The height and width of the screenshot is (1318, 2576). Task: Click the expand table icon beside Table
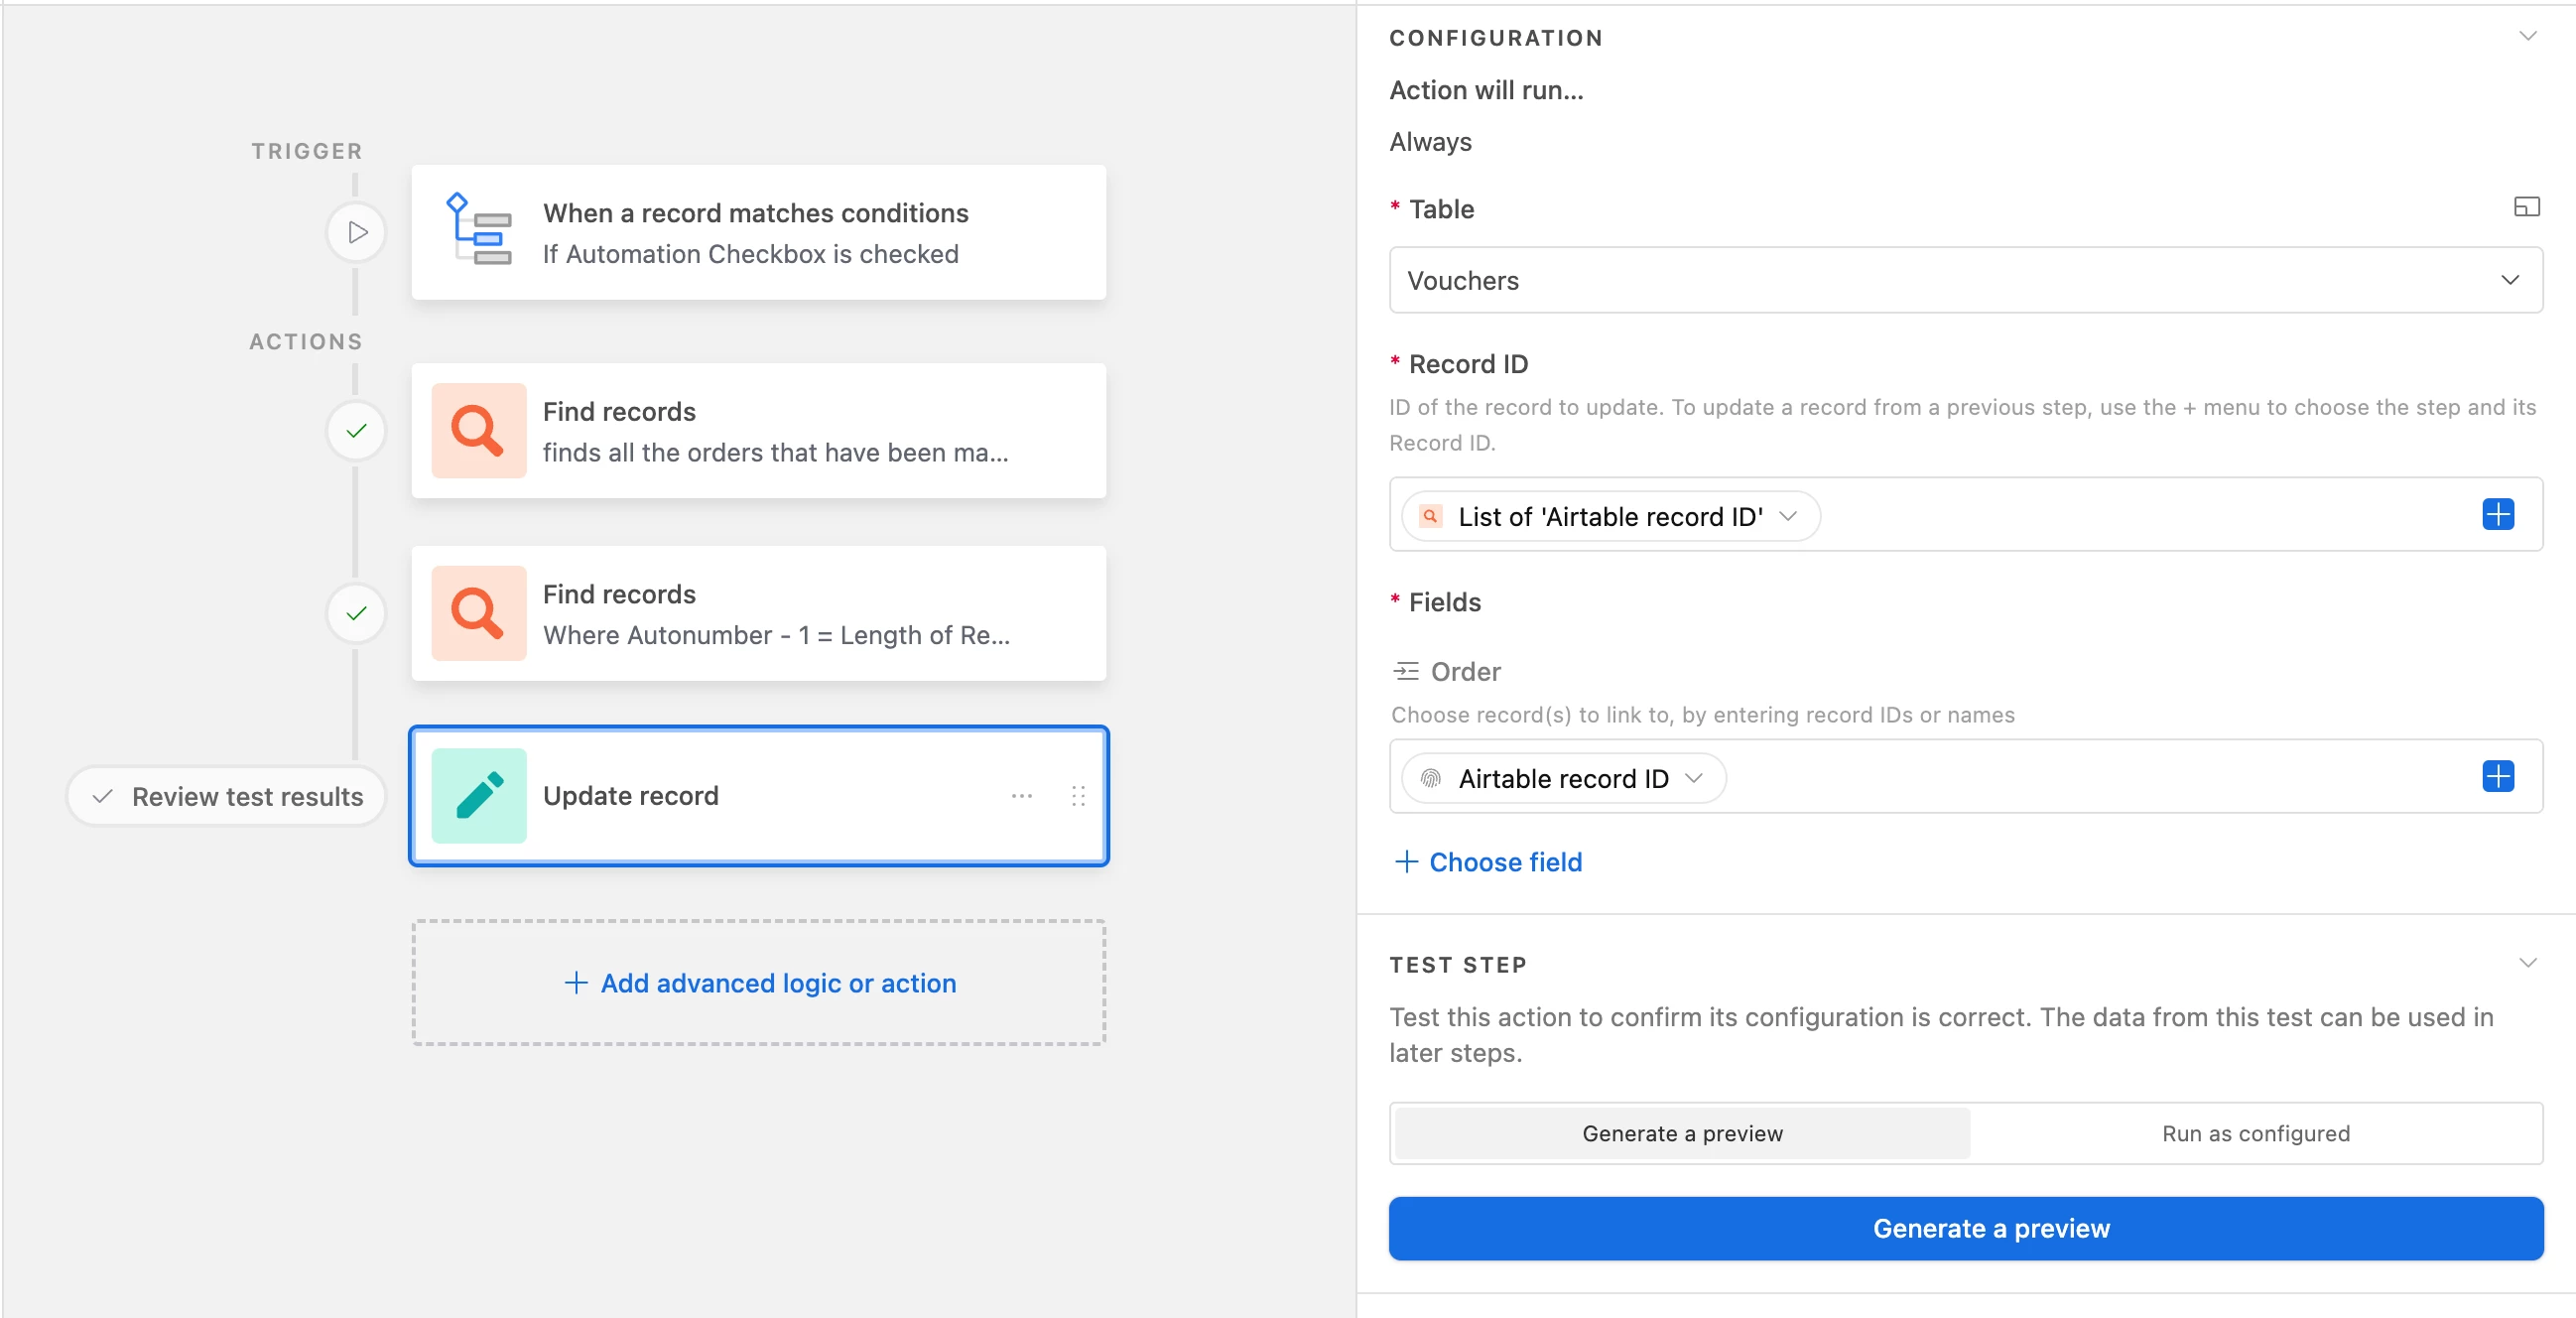2525,207
